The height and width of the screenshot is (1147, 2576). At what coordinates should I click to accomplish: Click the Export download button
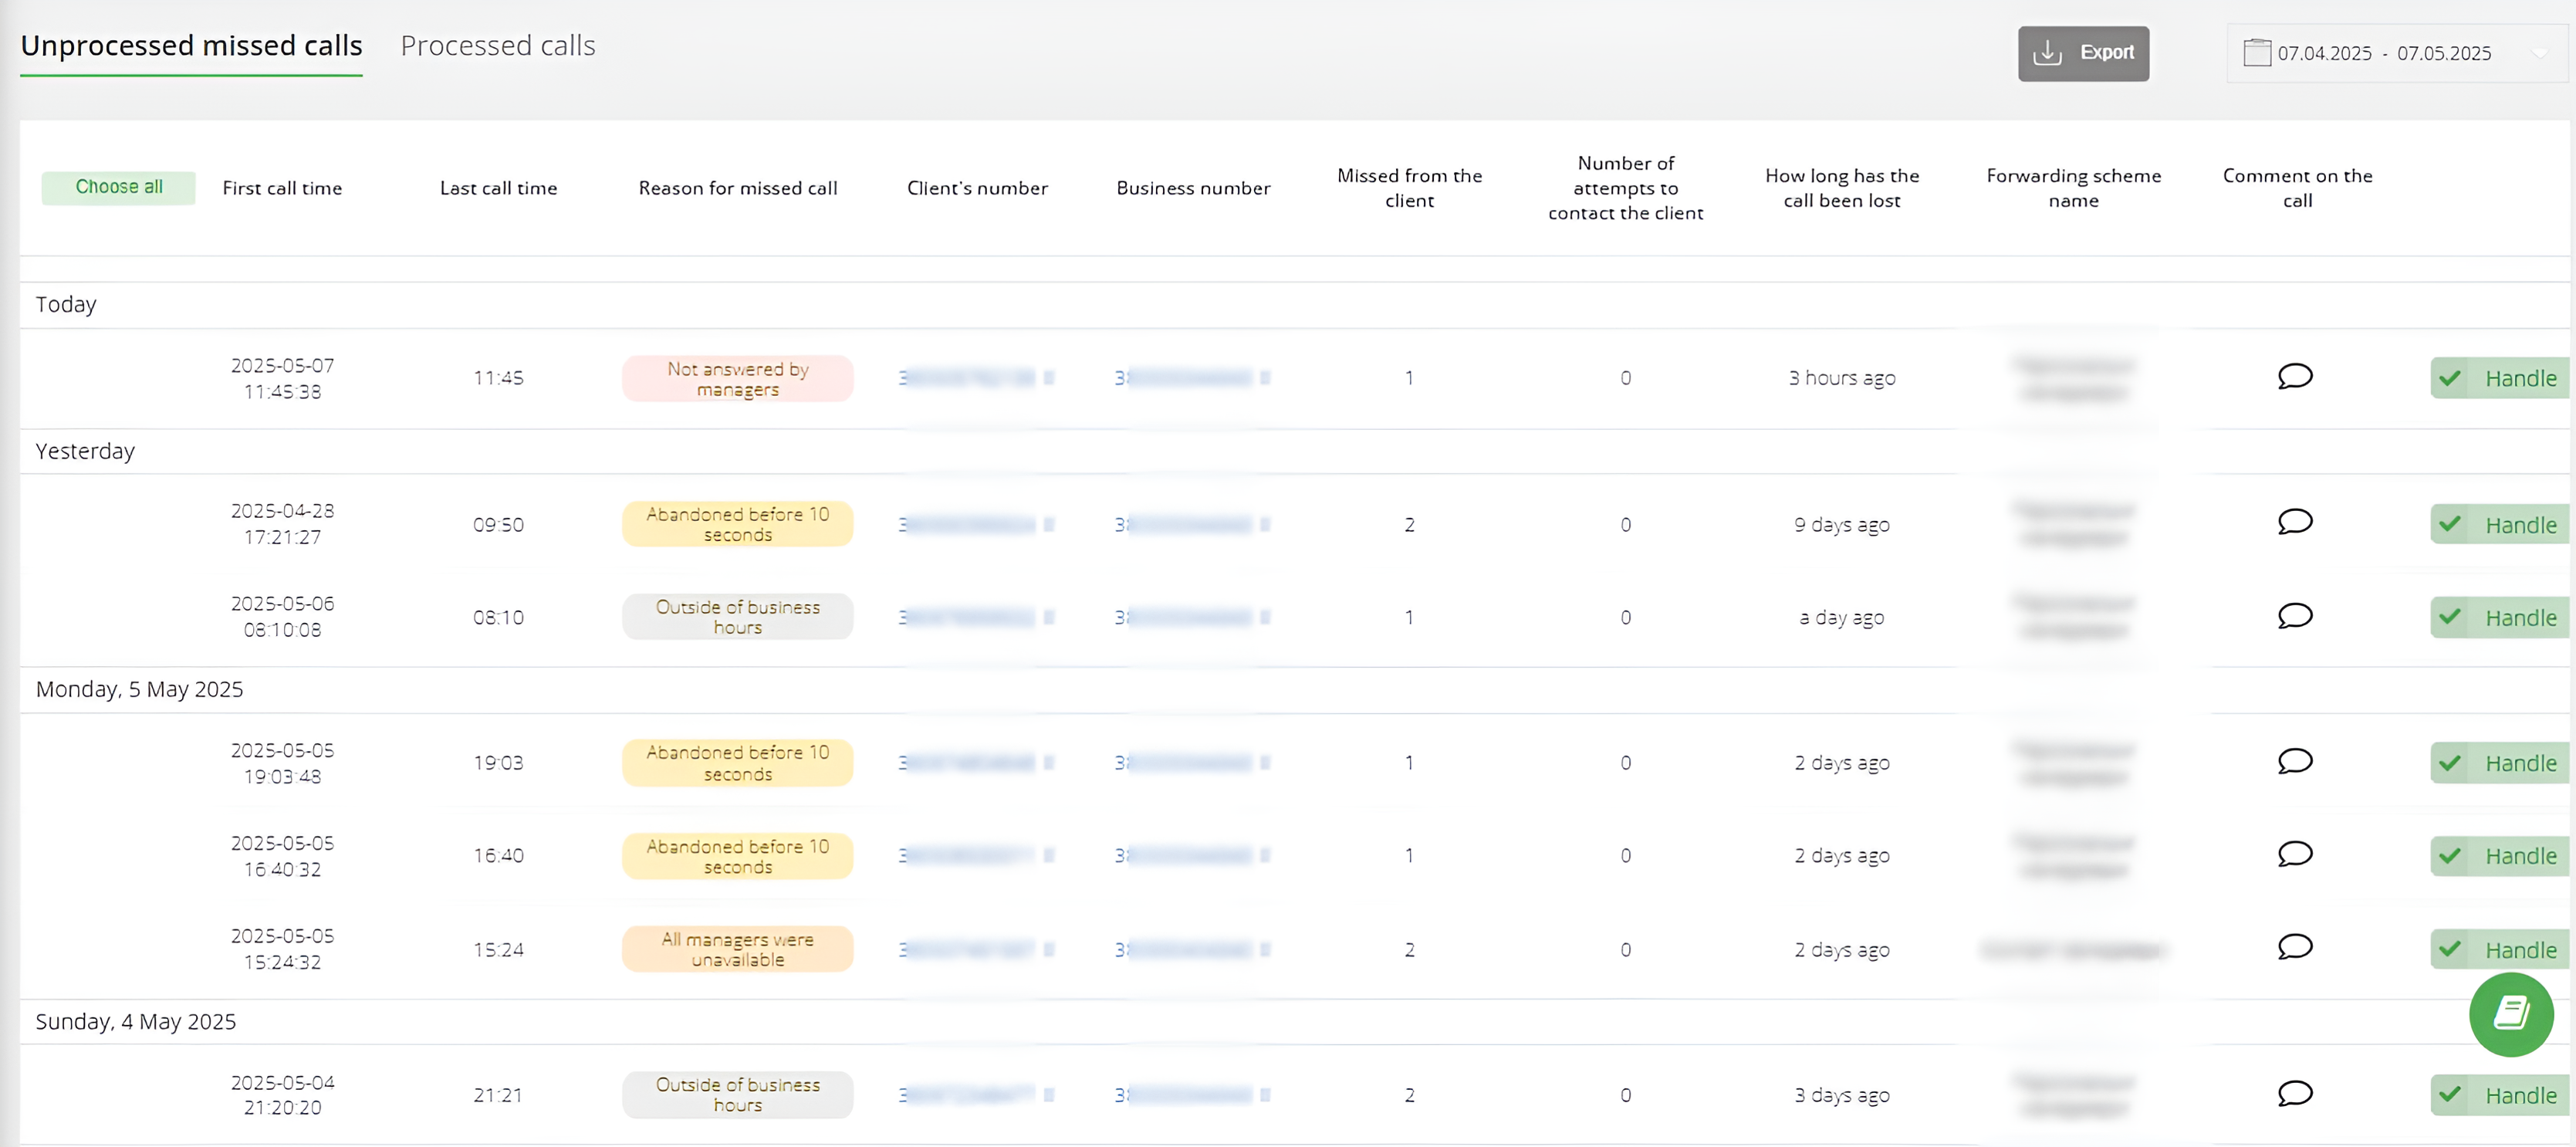[2083, 53]
